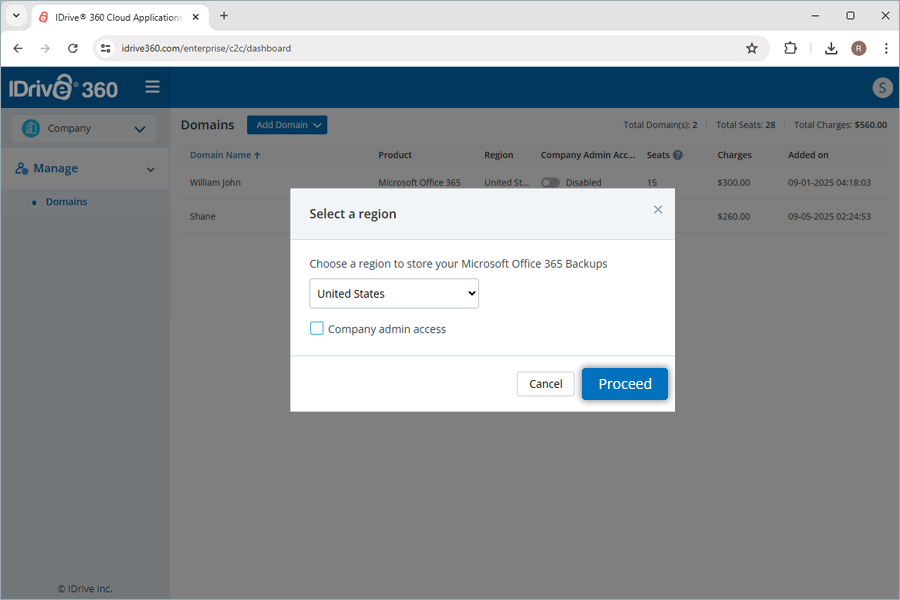Collapse the Manage section chevron
Screen dimensions: 900x600
151,168
